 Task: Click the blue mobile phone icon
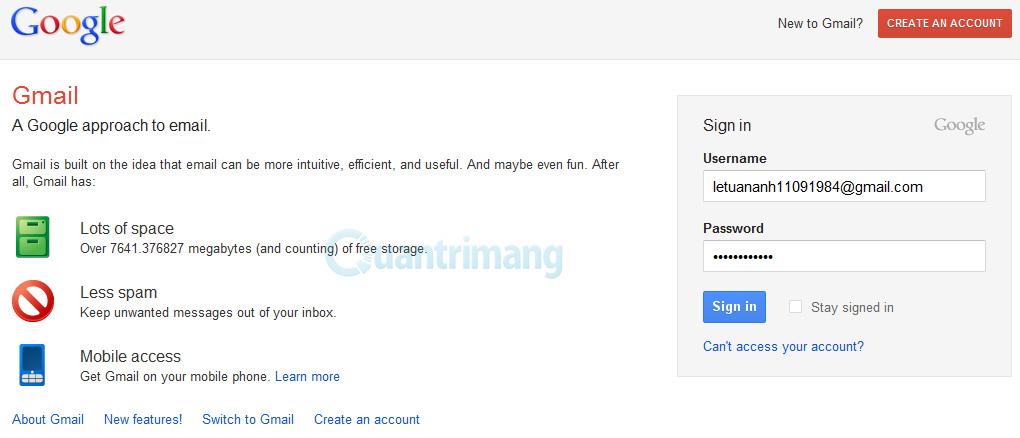[32, 365]
